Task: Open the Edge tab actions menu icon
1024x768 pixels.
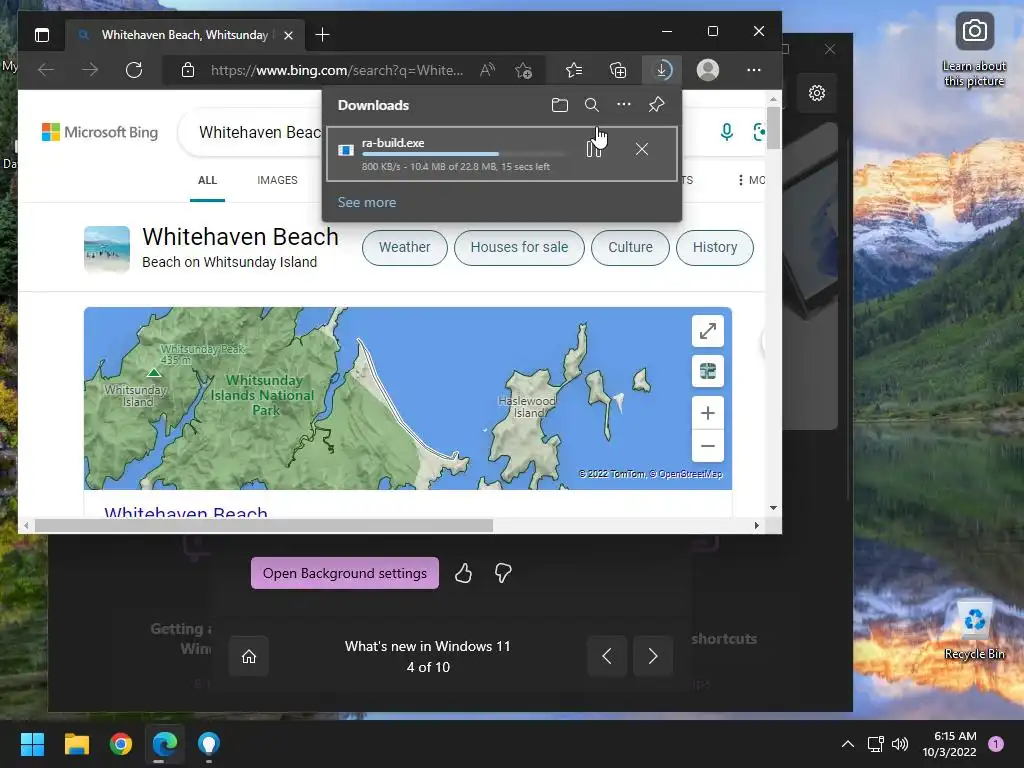Action: click(42, 35)
